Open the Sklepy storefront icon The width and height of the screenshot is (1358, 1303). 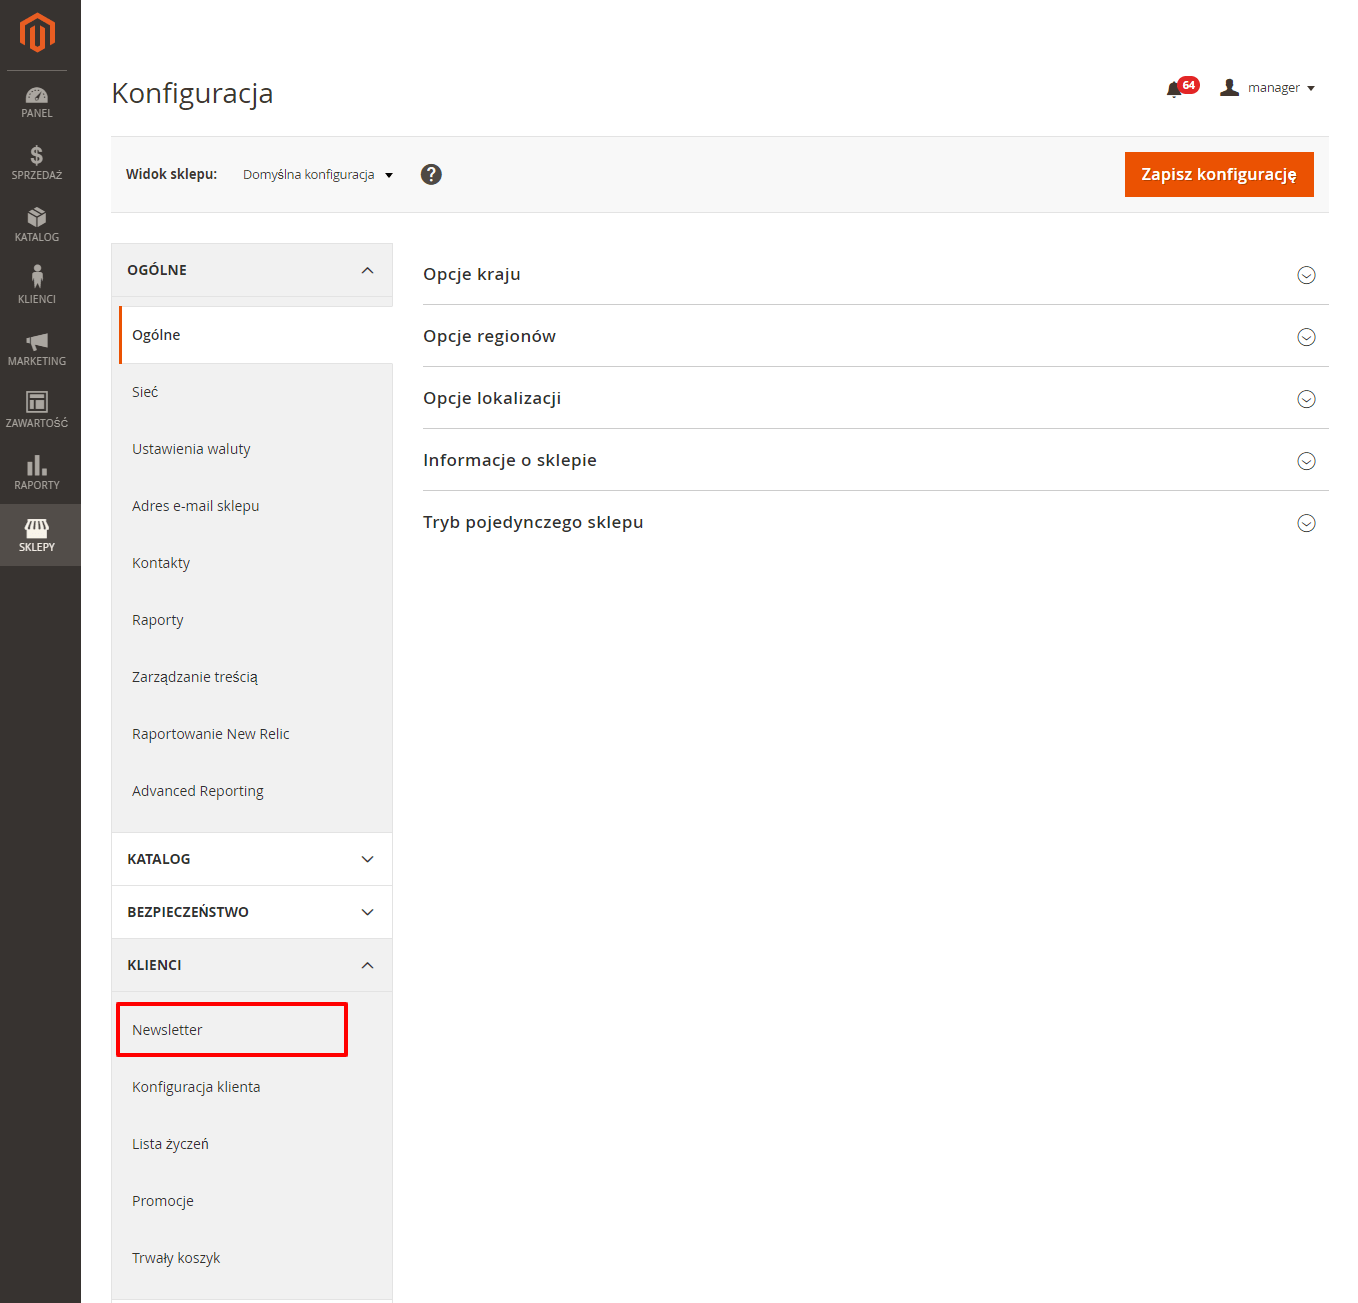coord(37,535)
